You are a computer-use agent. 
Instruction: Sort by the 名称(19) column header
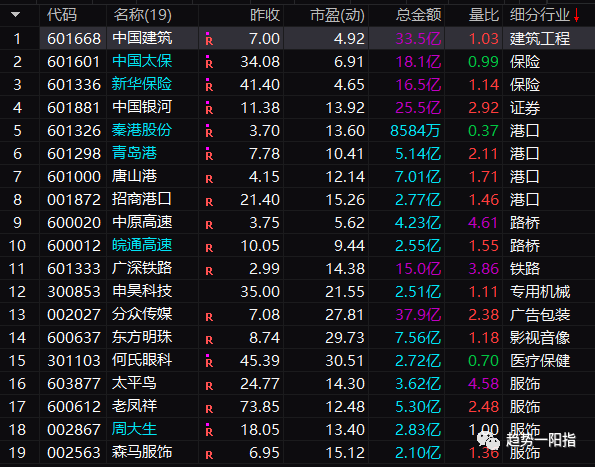(x=142, y=15)
